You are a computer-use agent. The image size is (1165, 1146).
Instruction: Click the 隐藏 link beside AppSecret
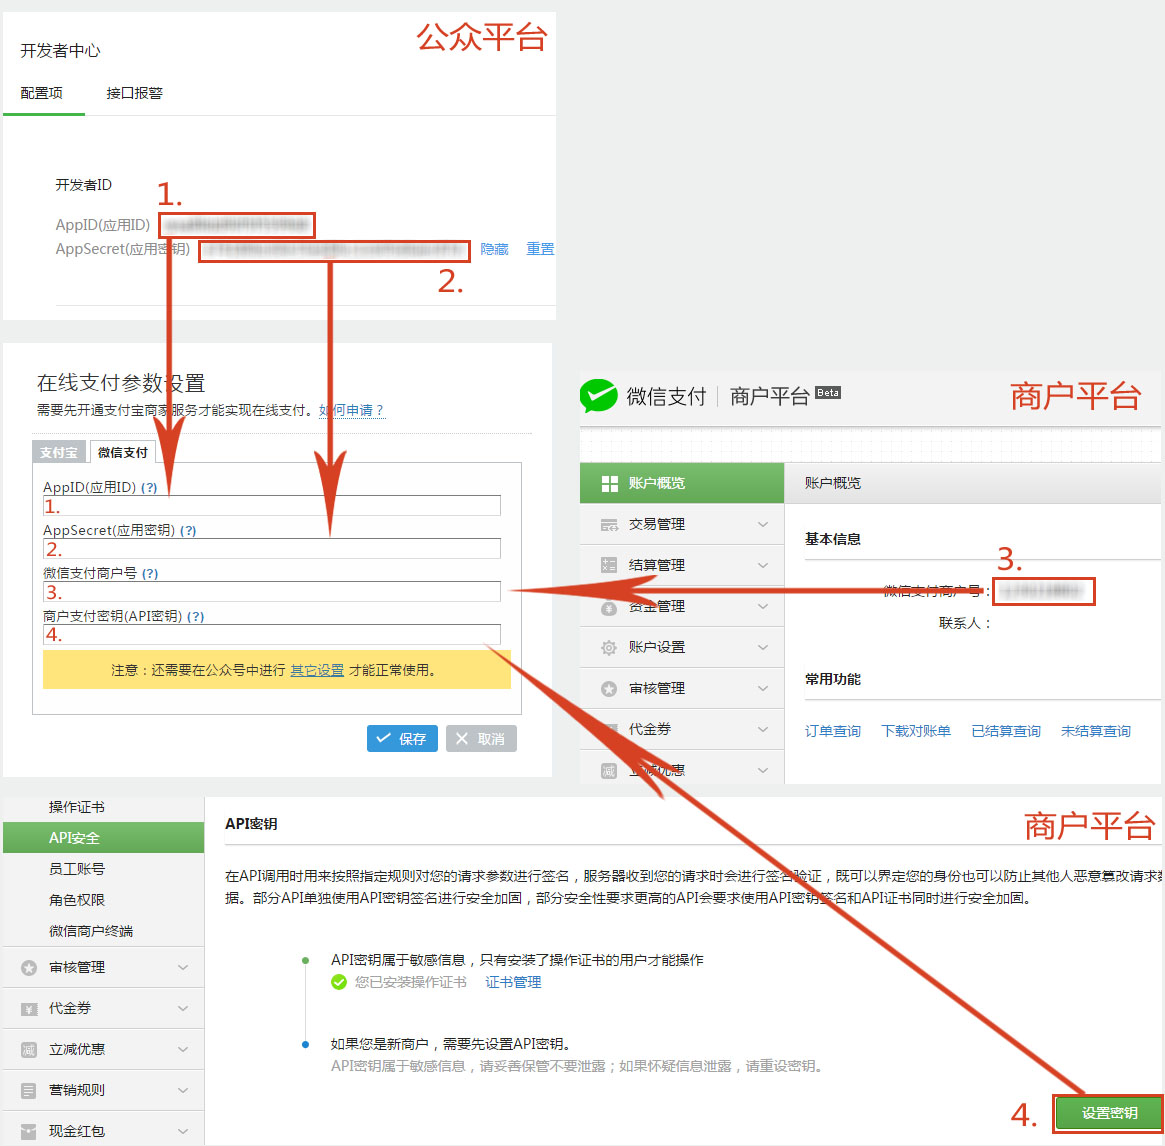[x=494, y=250]
